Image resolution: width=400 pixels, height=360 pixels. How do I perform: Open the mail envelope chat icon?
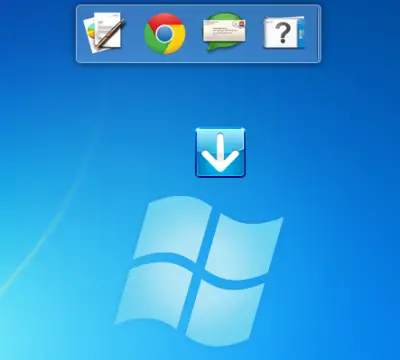(224, 32)
